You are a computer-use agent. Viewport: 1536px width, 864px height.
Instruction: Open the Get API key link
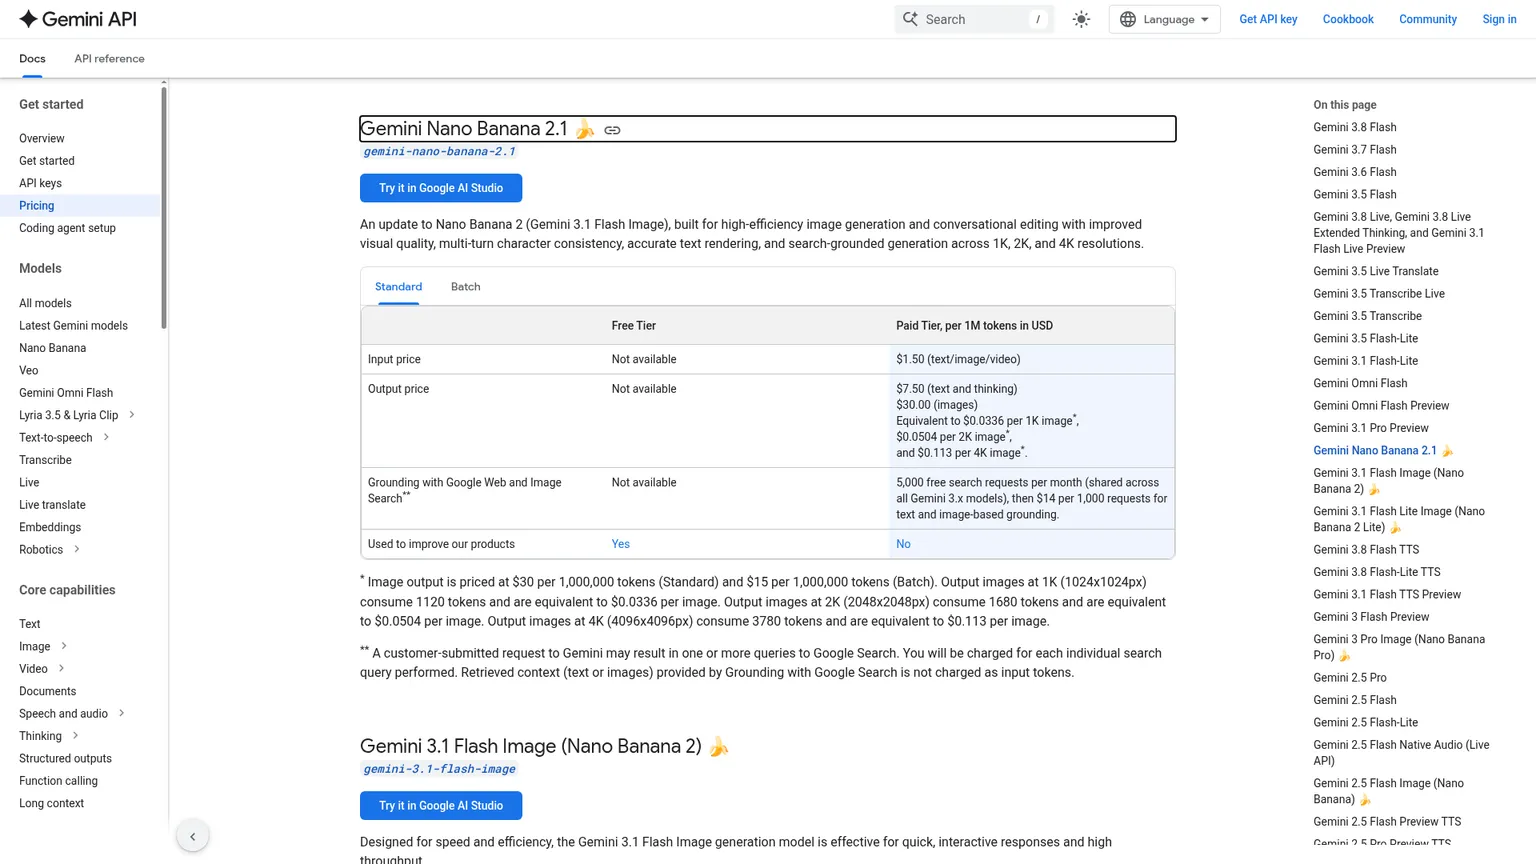click(1268, 19)
